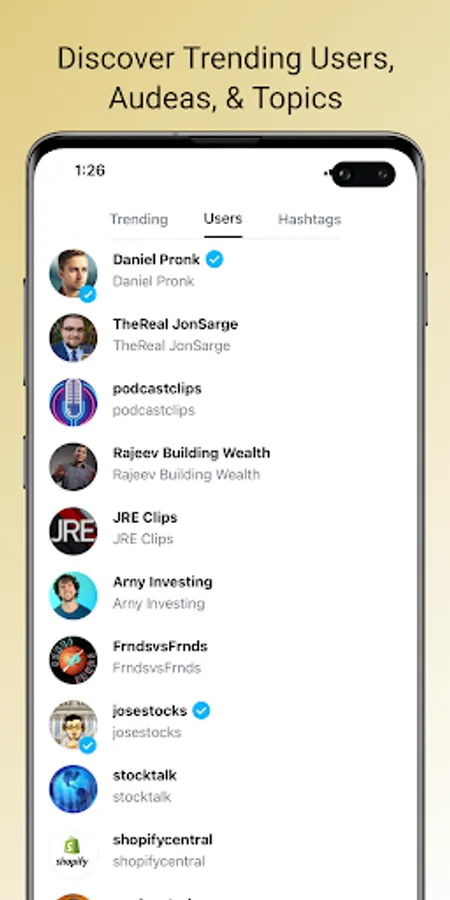Viewport: 450px width, 900px height.
Task: Tap the verified badge beside Daniel Pronk
Action: [x=215, y=259]
